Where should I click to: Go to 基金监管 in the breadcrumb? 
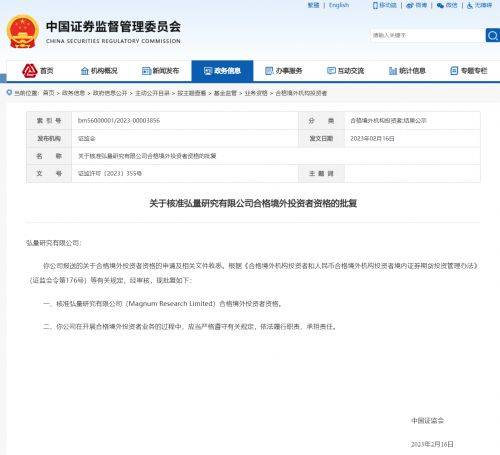[x=225, y=93]
